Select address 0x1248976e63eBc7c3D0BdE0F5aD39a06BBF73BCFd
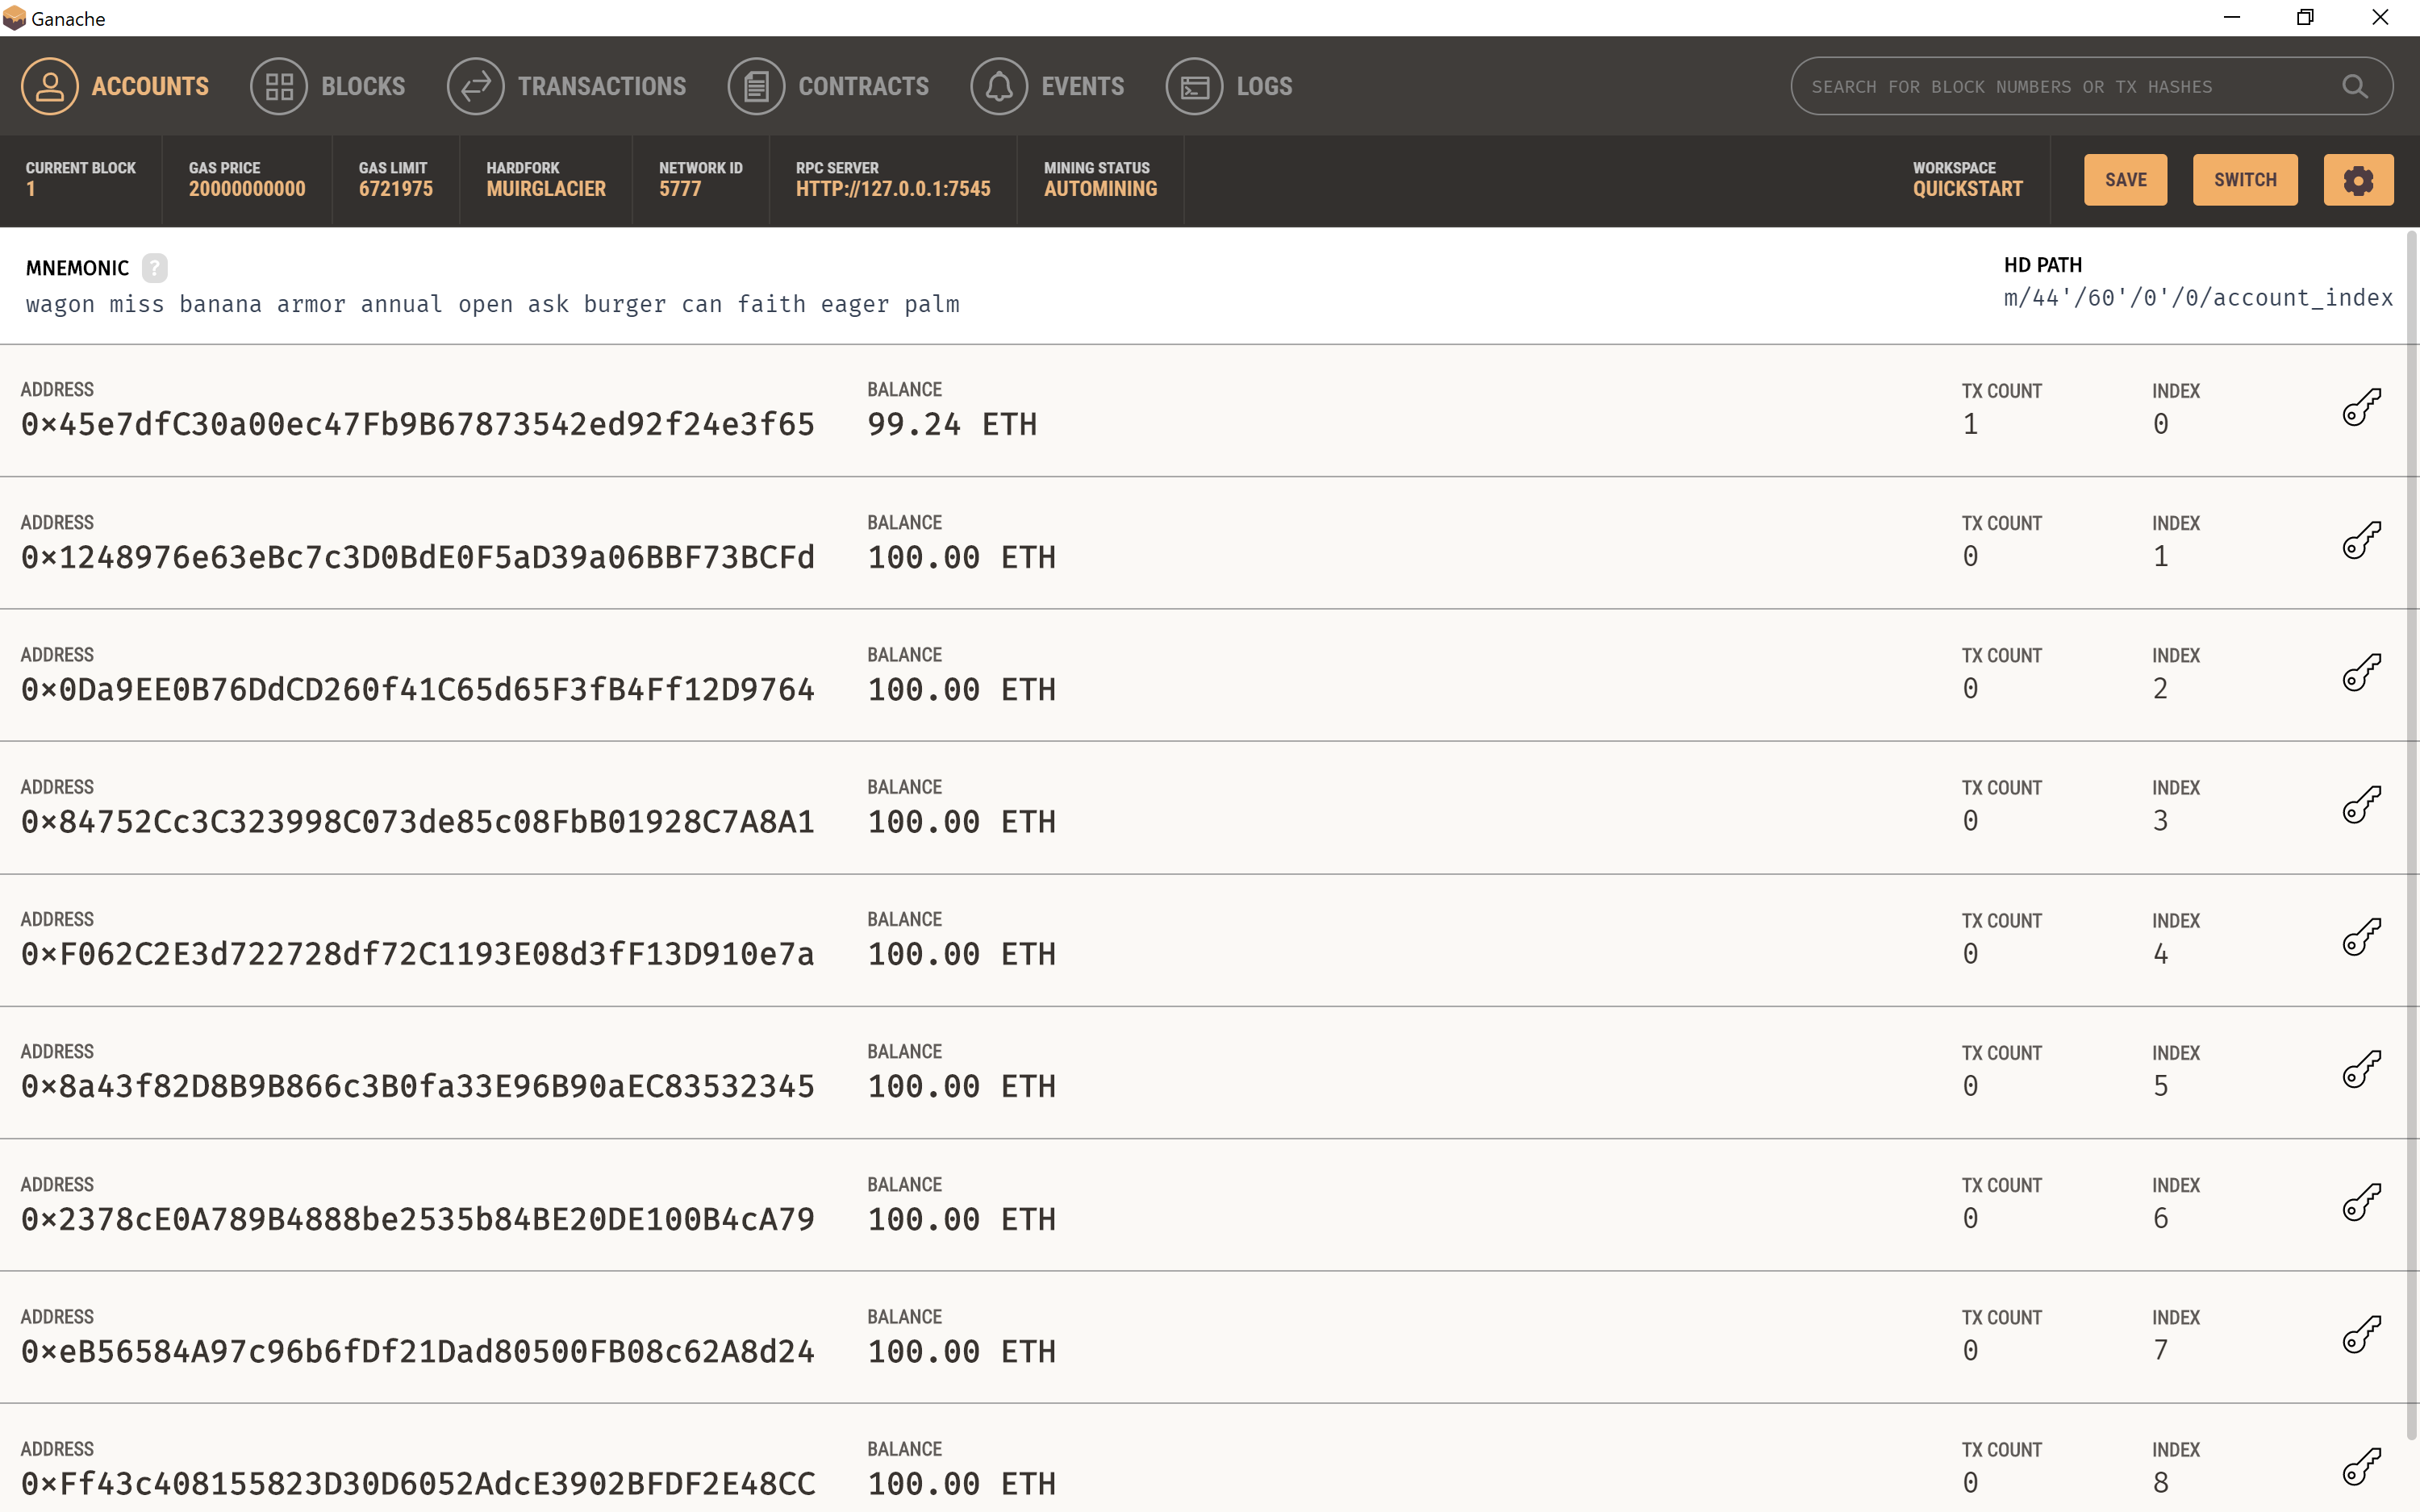Image resolution: width=2420 pixels, height=1512 pixels. click(418, 557)
